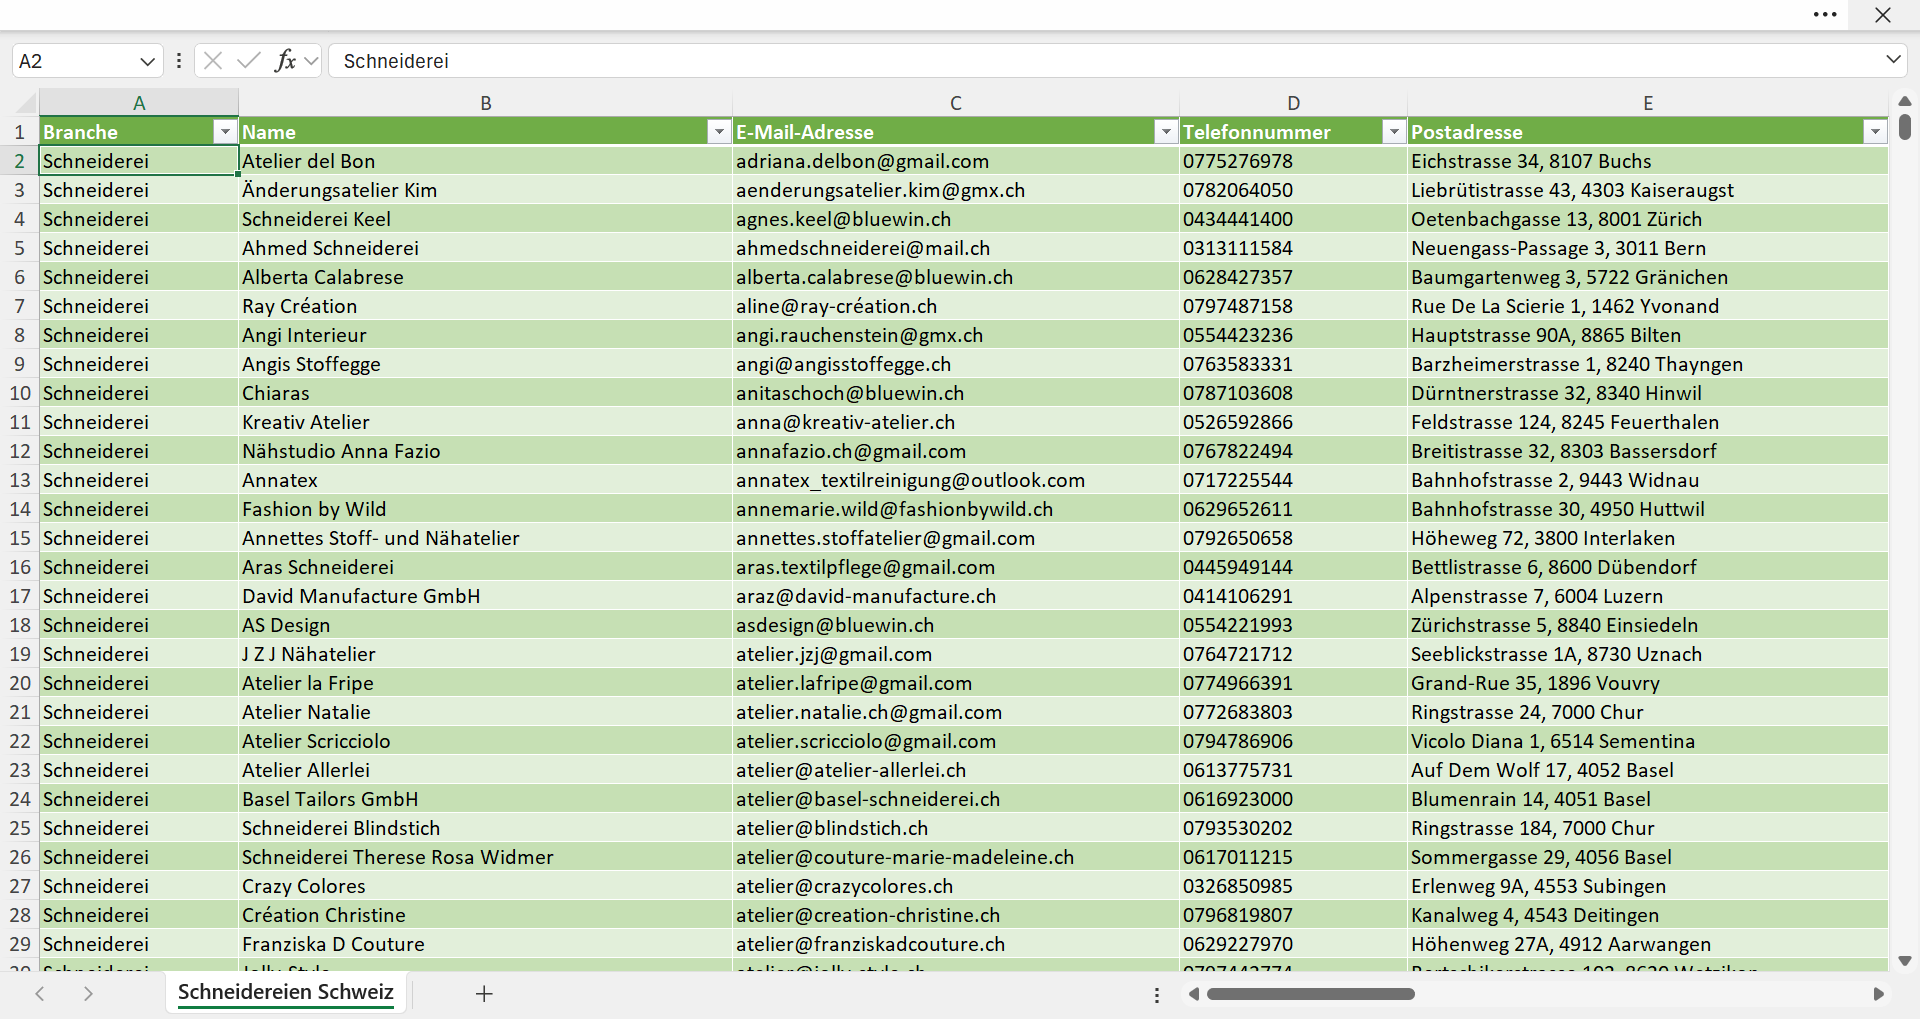The width and height of the screenshot is (1920, 1019).
Task: Open the dropdown next to the fx button
Action: click(x=311, y=61)
